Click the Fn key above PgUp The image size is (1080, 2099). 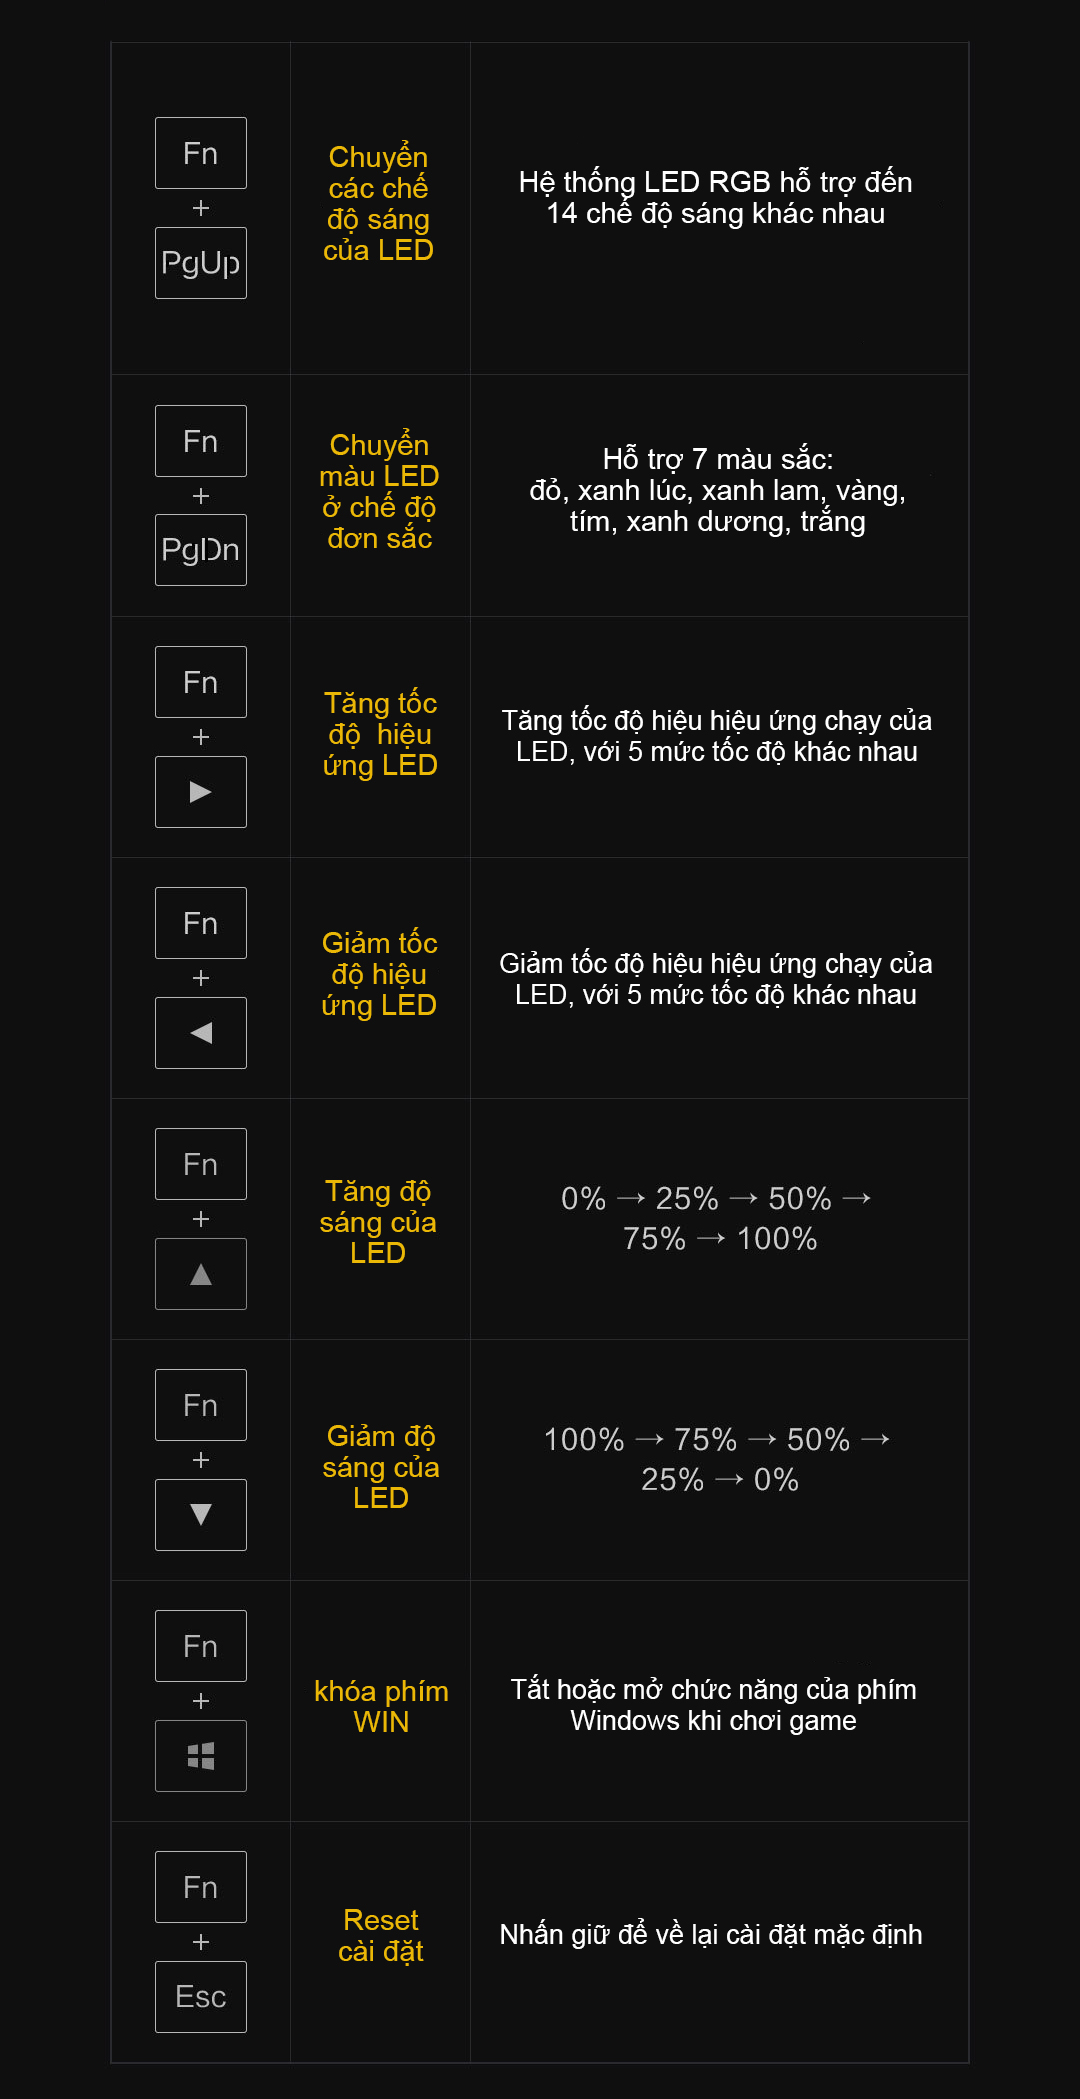[x=200, y=153]
